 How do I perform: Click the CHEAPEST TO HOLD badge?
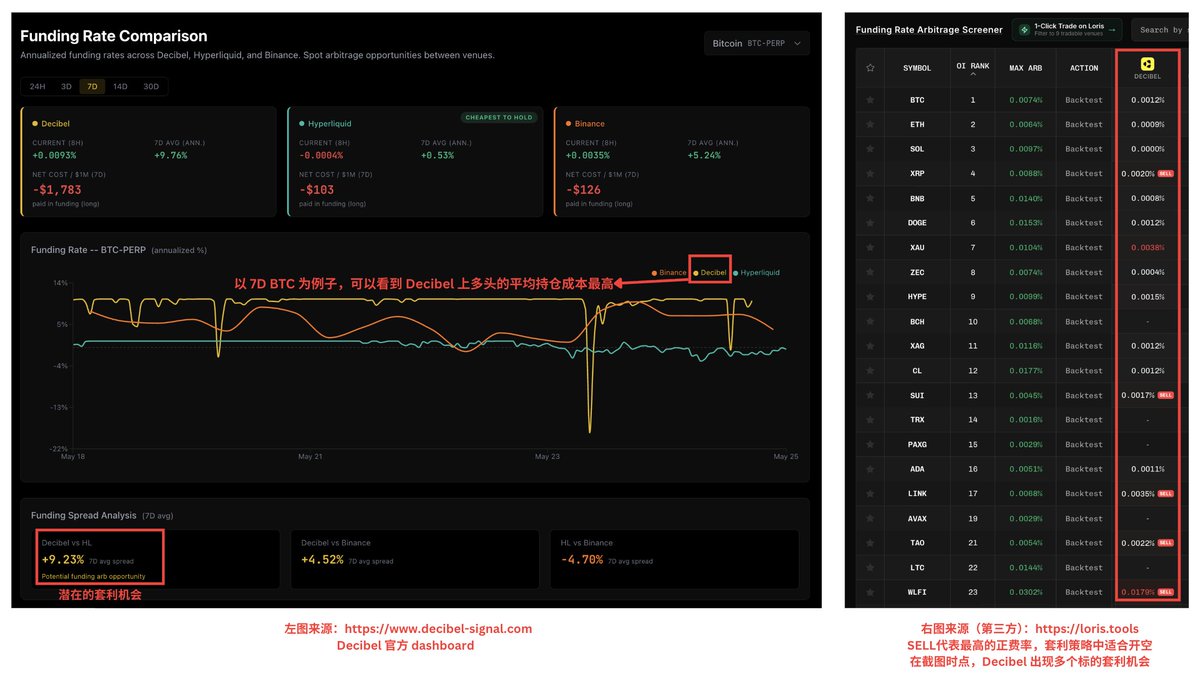point(499,118)
